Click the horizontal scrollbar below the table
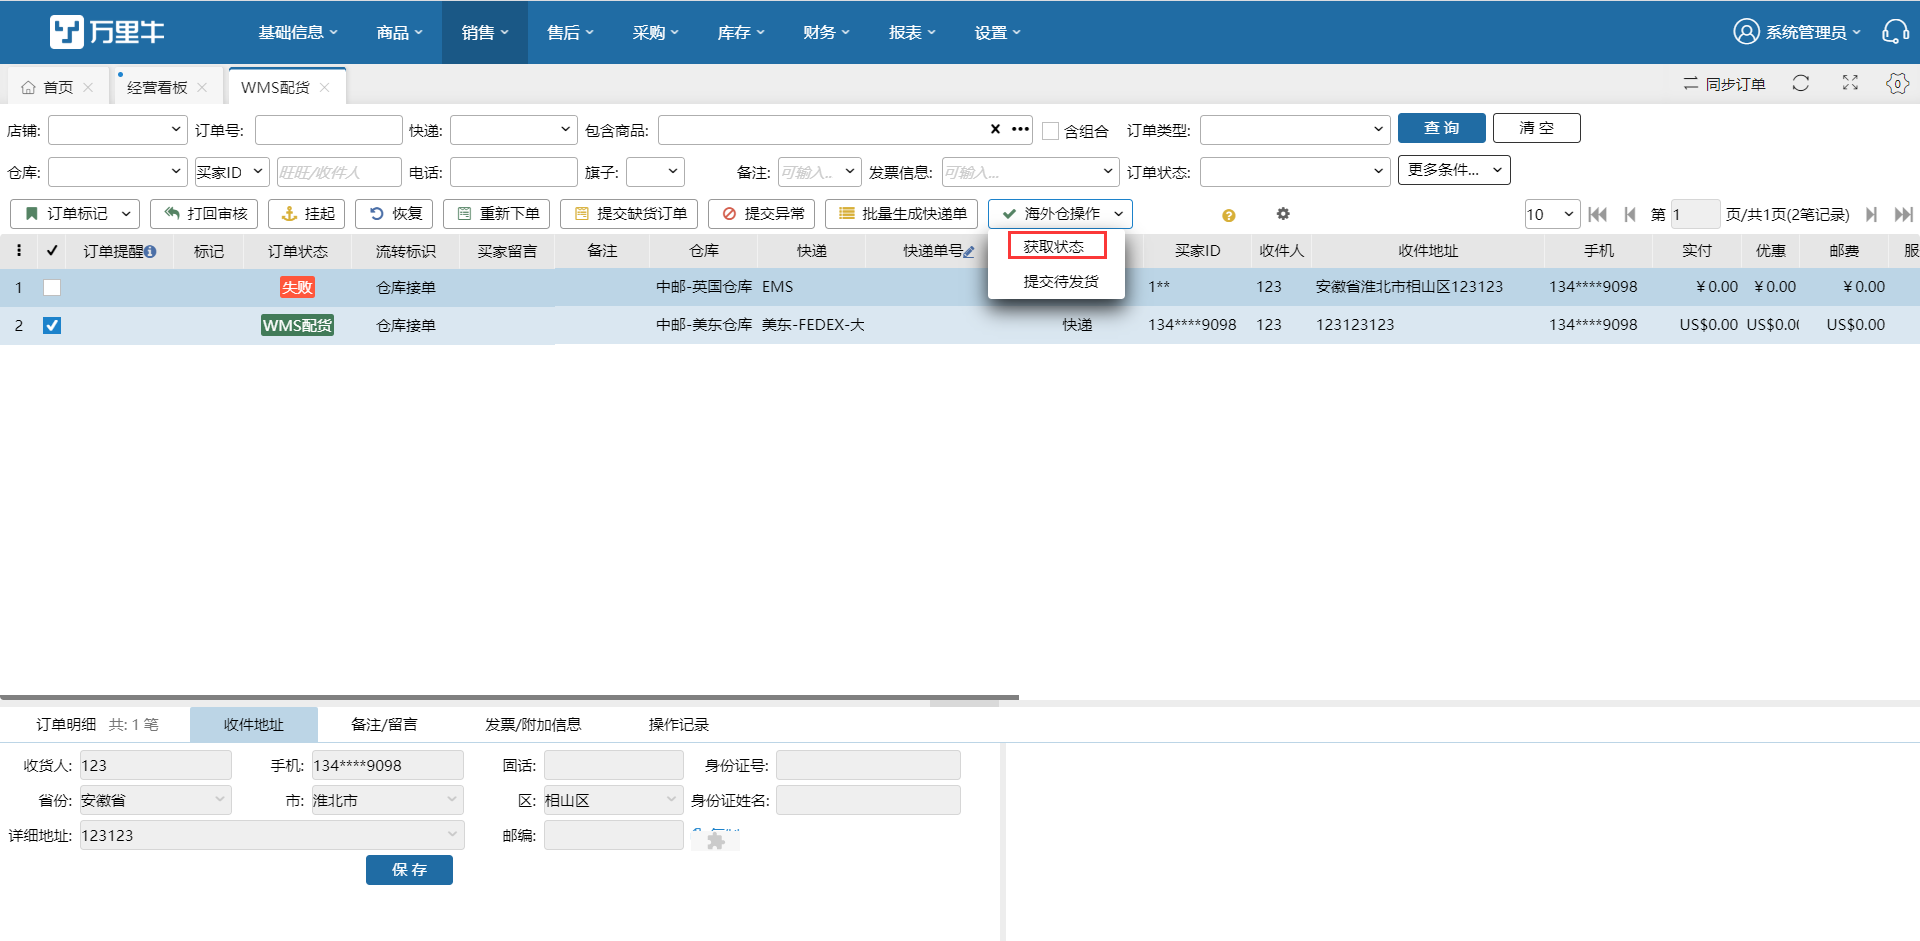Image resolution: width=1920 pixels, height=941 pixels. [510, 697]
